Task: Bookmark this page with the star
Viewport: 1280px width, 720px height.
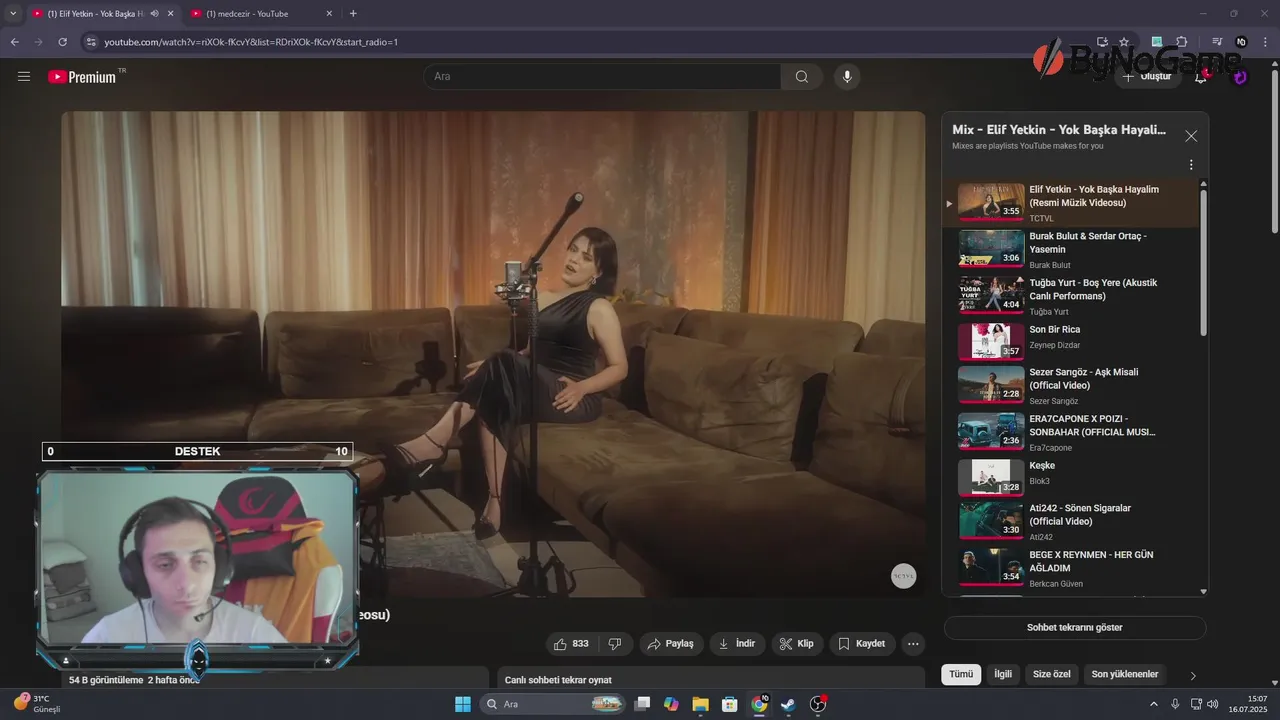Action: [1124, 42]
